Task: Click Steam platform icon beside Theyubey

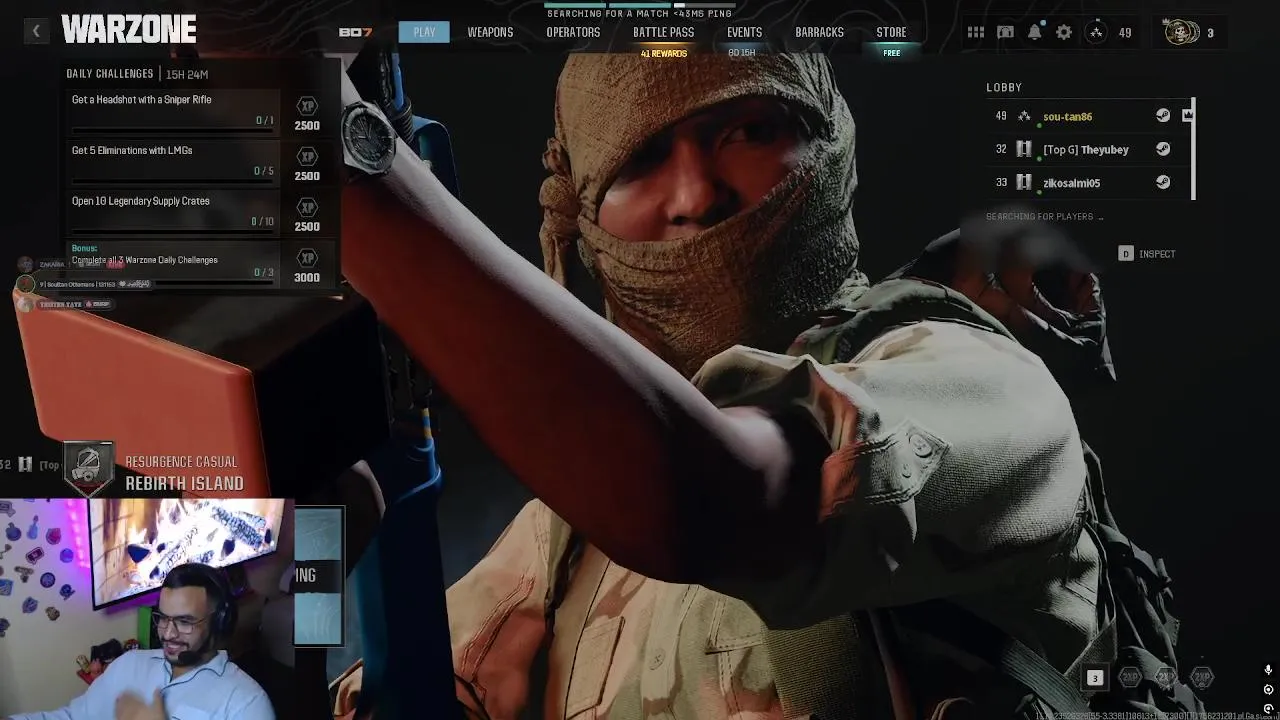Action: point(1163,149)
